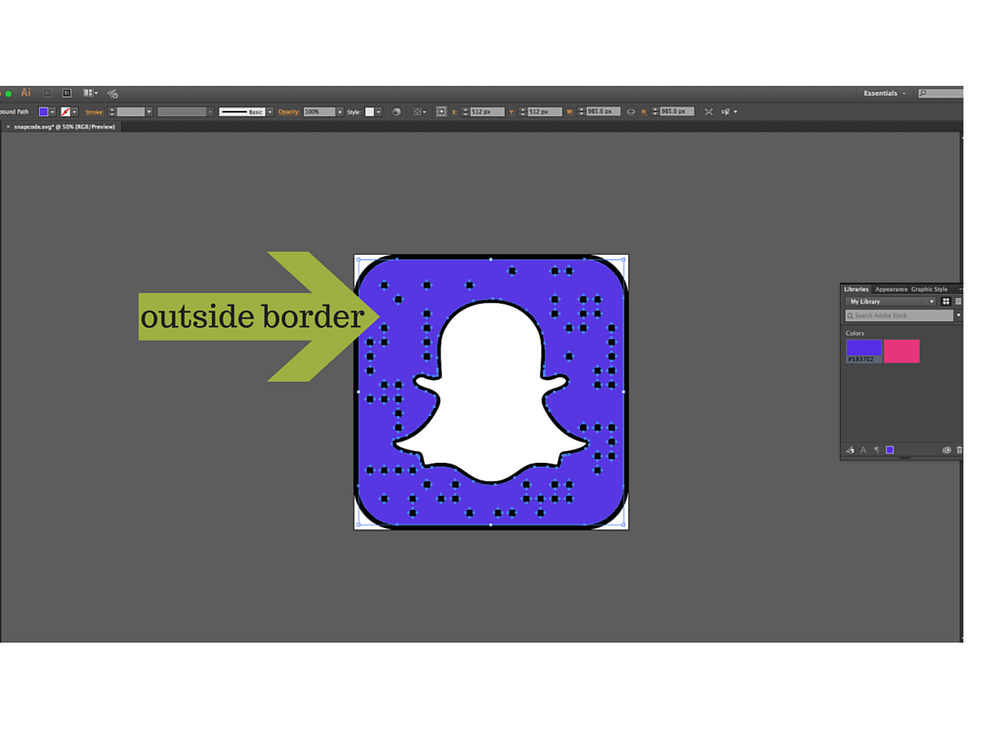Click the reference point Transform icon
This screenshot has width=1000, height=750.
click(441, 112)
